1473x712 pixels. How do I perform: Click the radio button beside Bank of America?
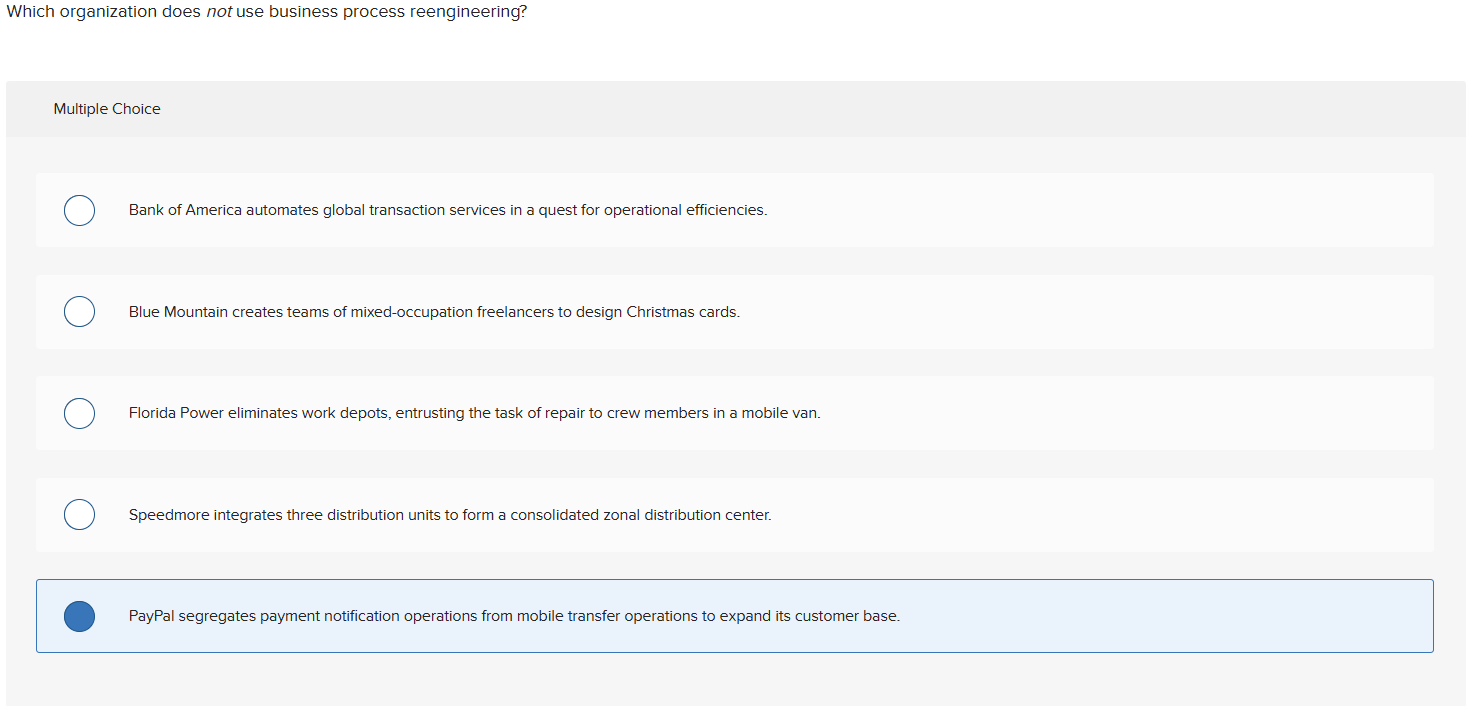coord(79,210)
